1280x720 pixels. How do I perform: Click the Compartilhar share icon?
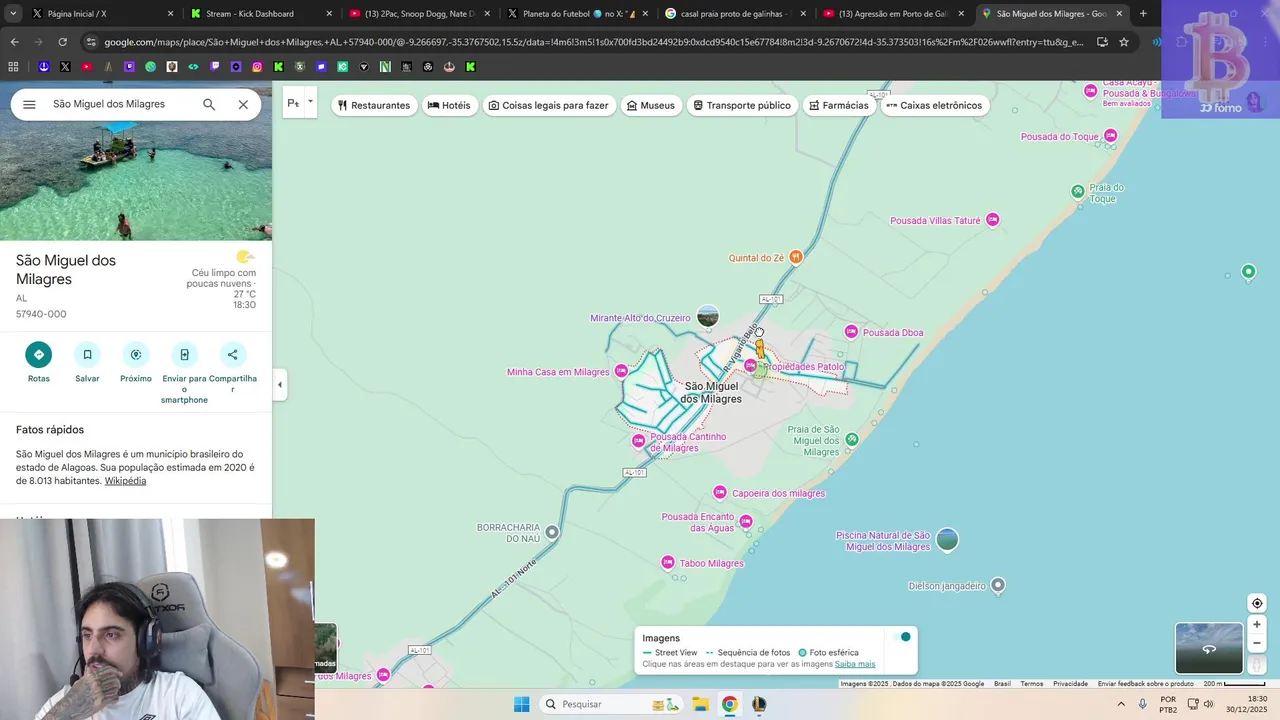coord(233,354)
